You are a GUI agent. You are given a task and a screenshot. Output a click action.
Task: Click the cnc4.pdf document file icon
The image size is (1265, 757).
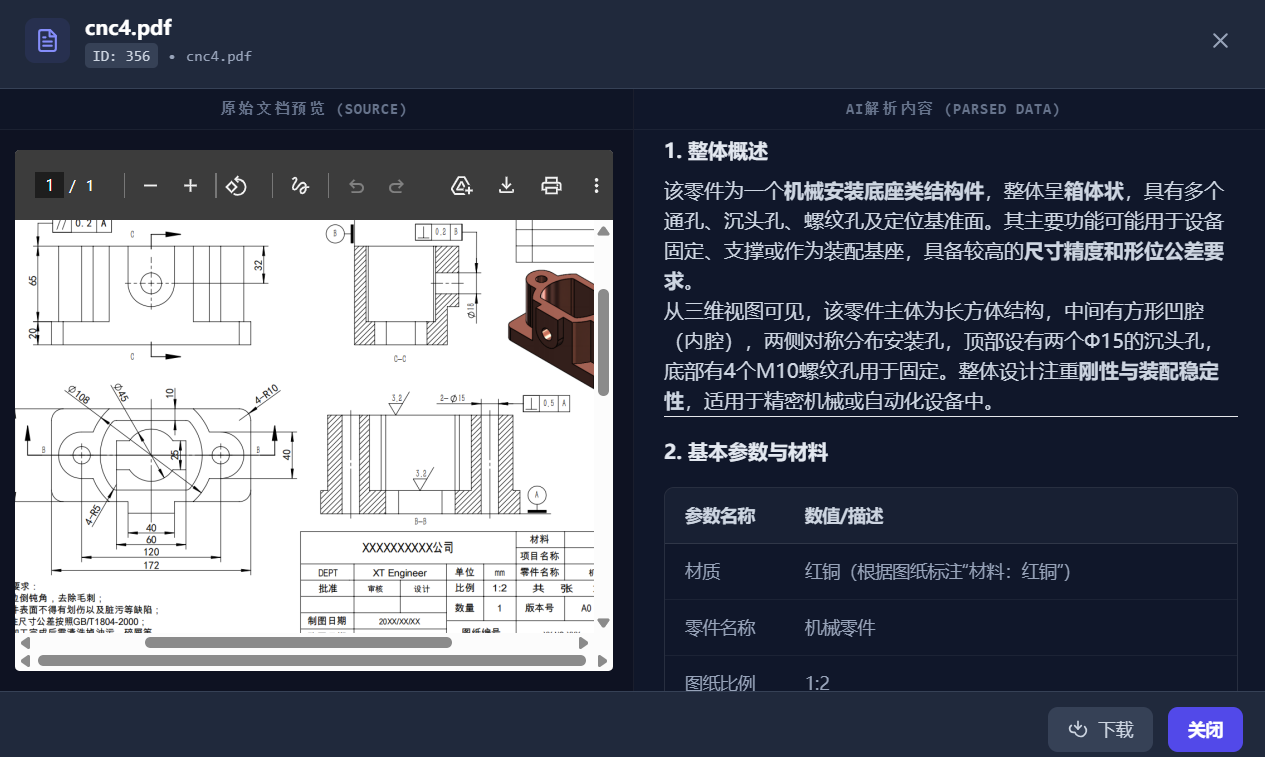pyautogui.click(x=47, y=41)
